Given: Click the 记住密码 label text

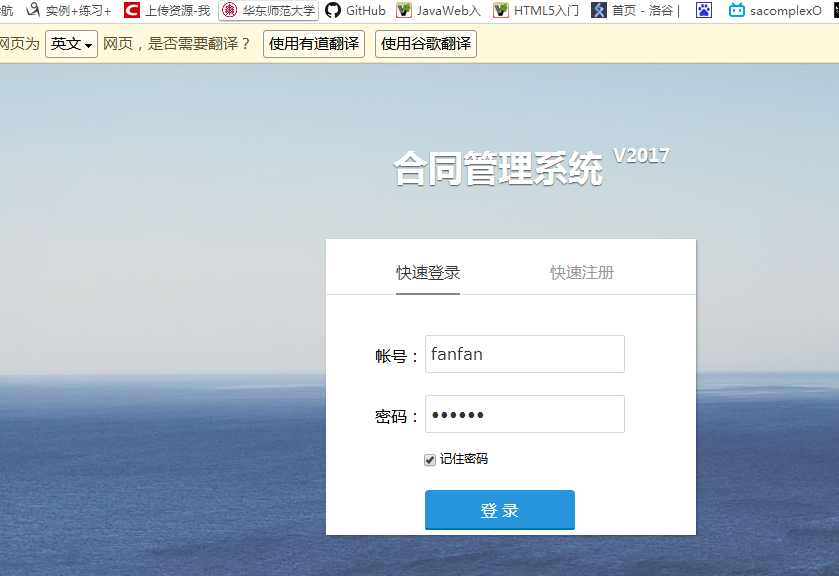Looking at the screenshot, I should 464,459.
